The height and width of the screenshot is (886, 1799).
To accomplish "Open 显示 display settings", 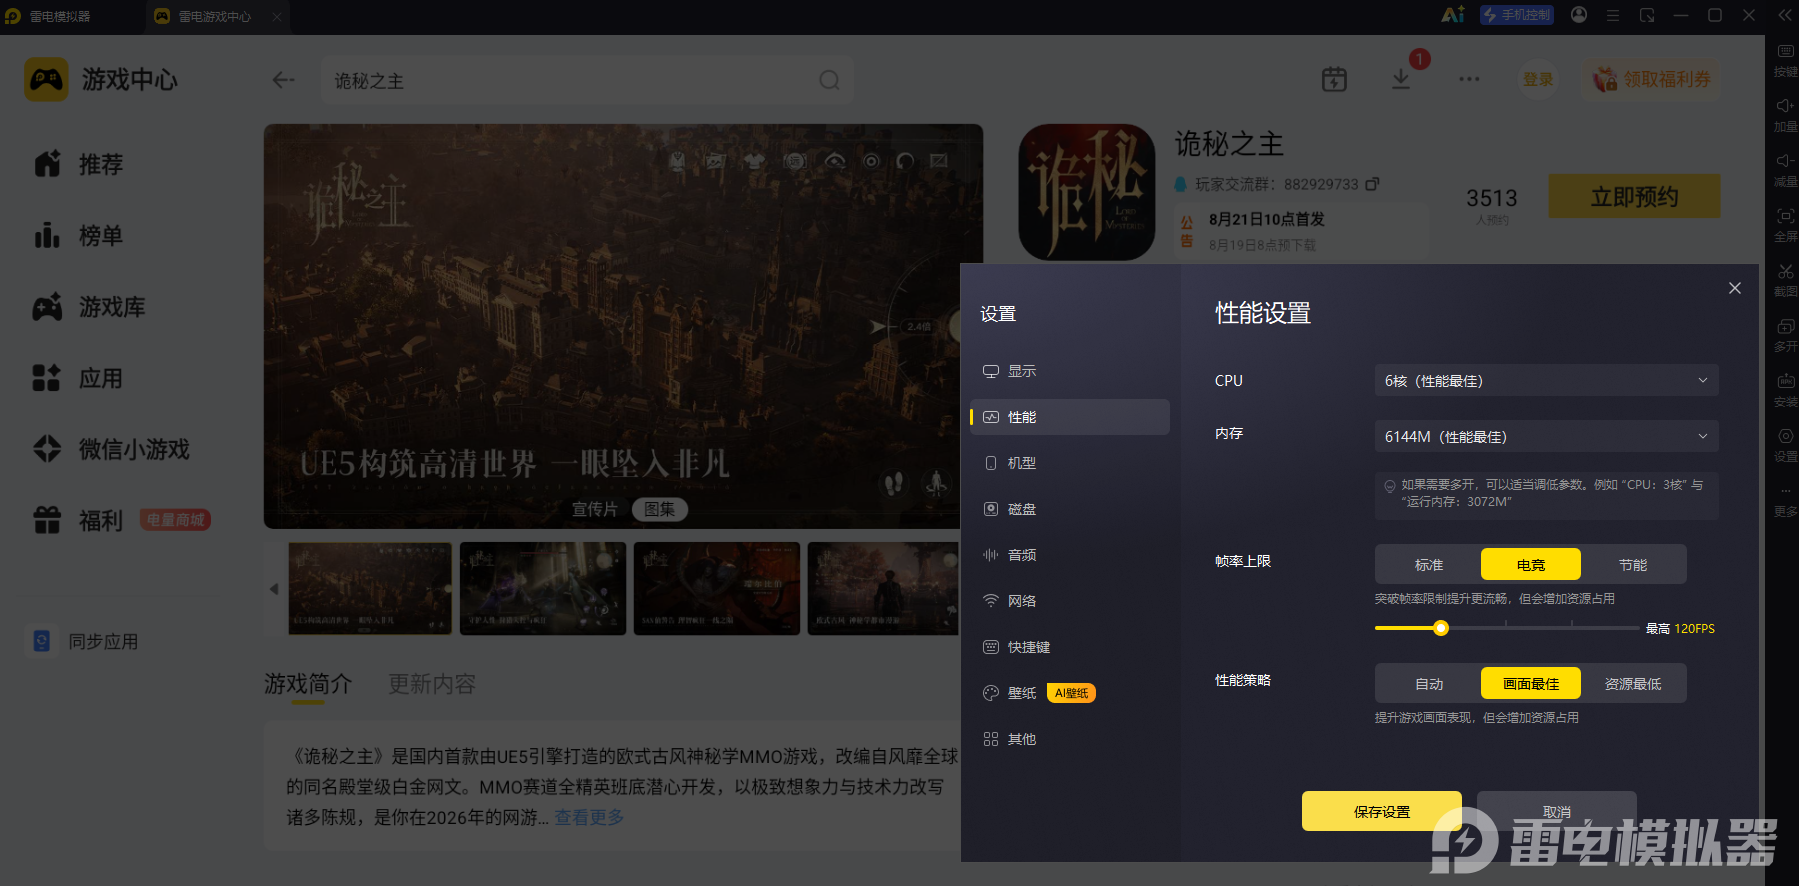I will click(1070, 371).
